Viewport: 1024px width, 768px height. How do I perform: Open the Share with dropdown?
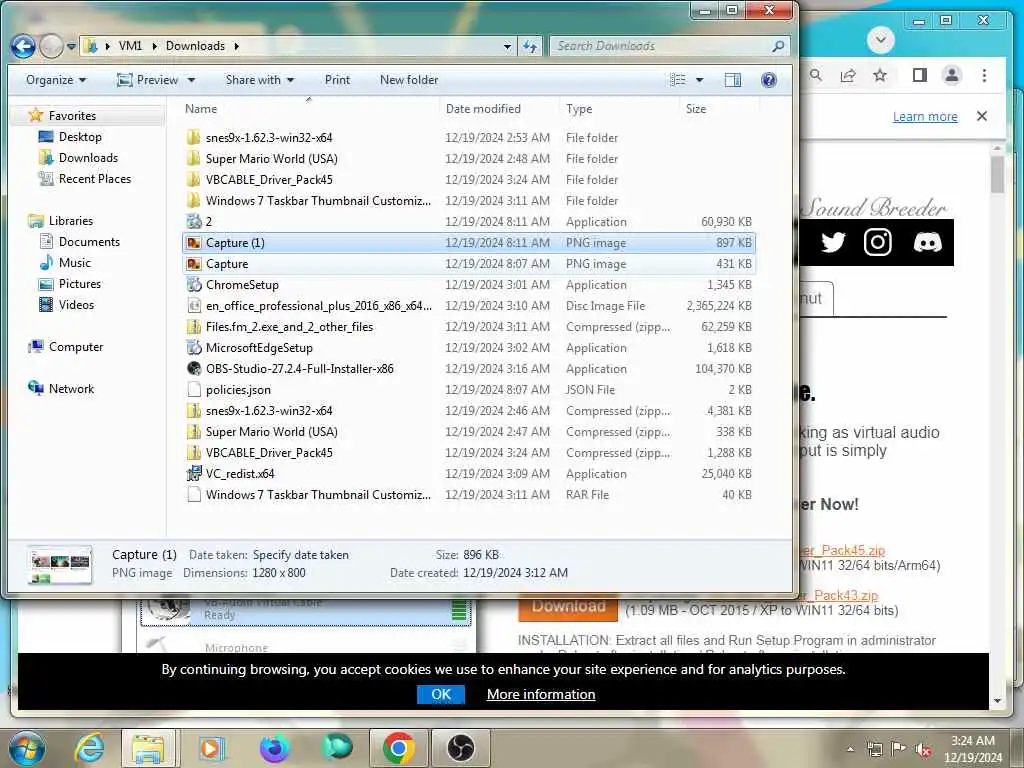click(x=260, y=80)
